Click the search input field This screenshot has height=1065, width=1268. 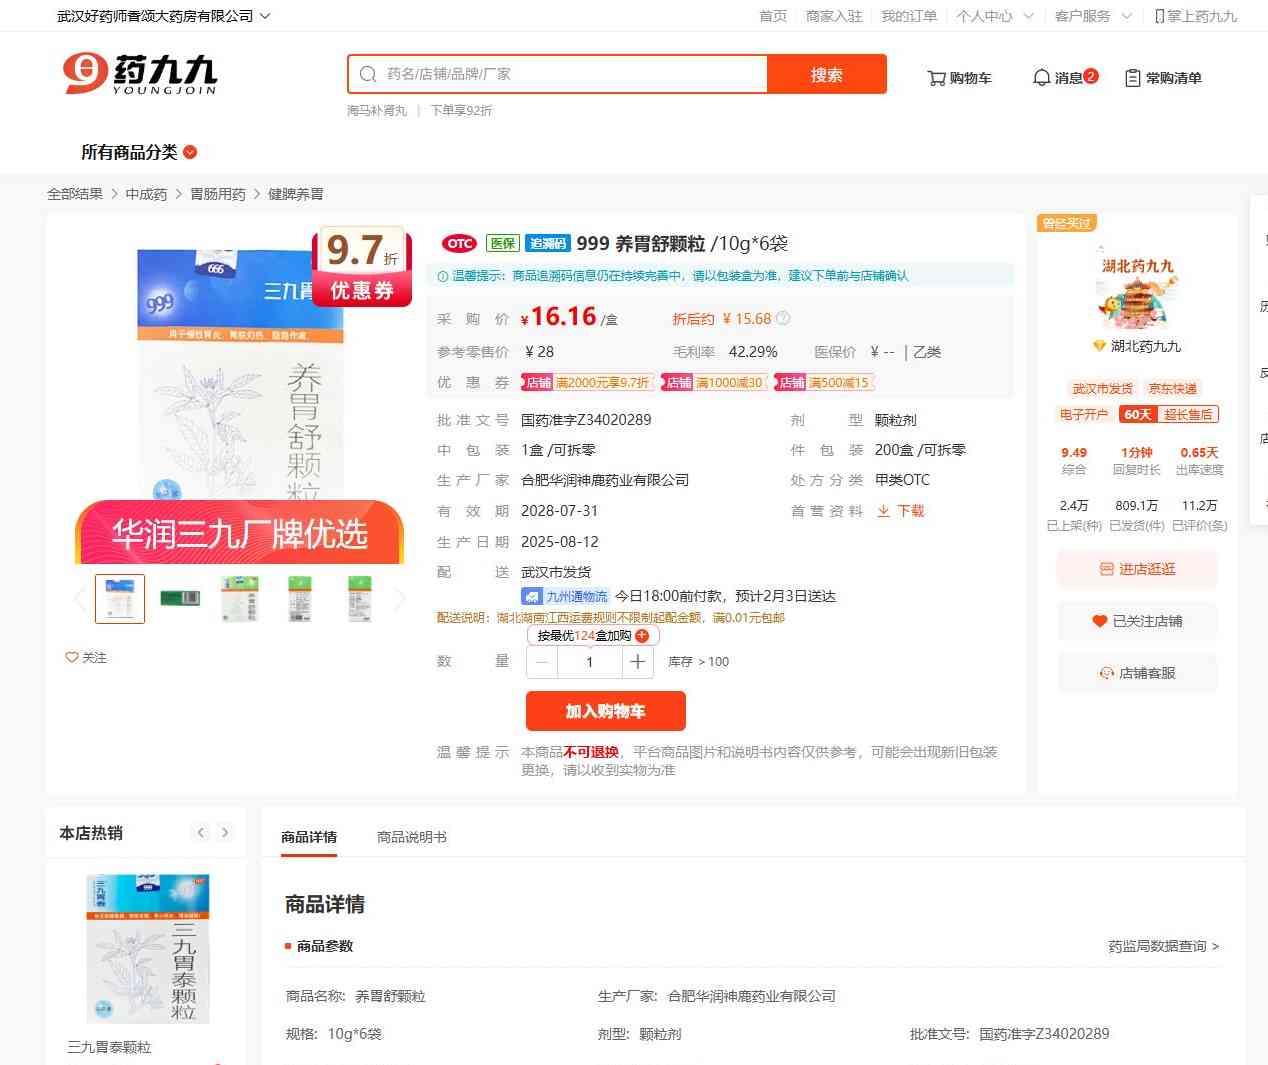tap(570, 74)
